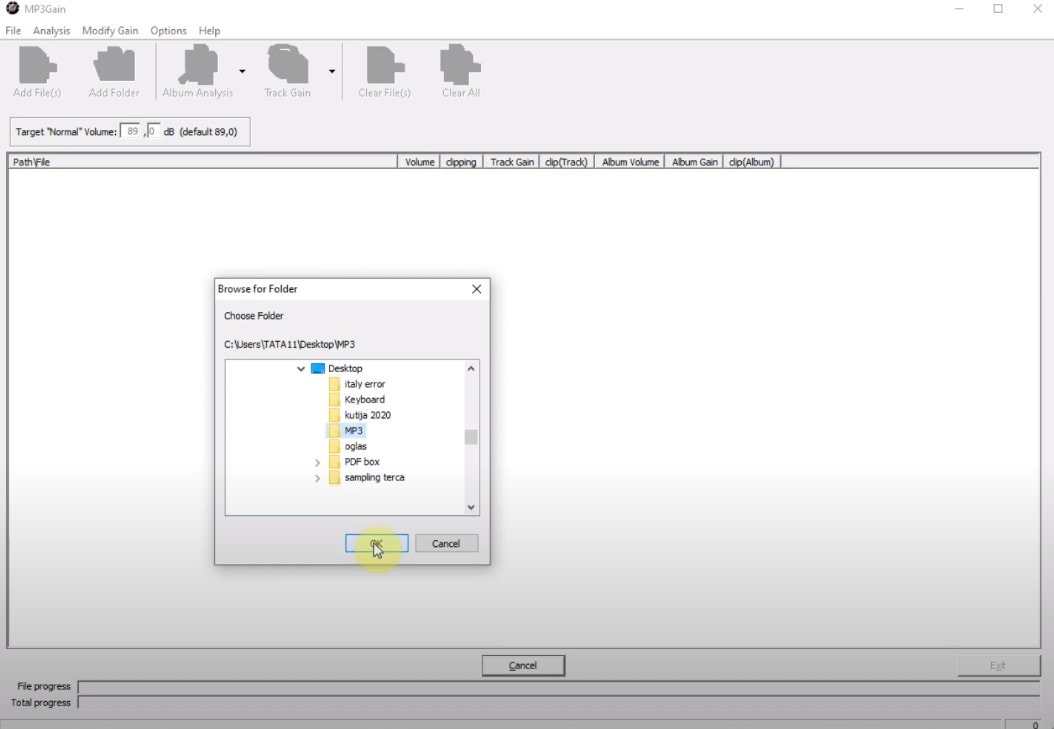The image size is (1054, 729).
Task: Click the File progress bar
Action: point(559,687)
